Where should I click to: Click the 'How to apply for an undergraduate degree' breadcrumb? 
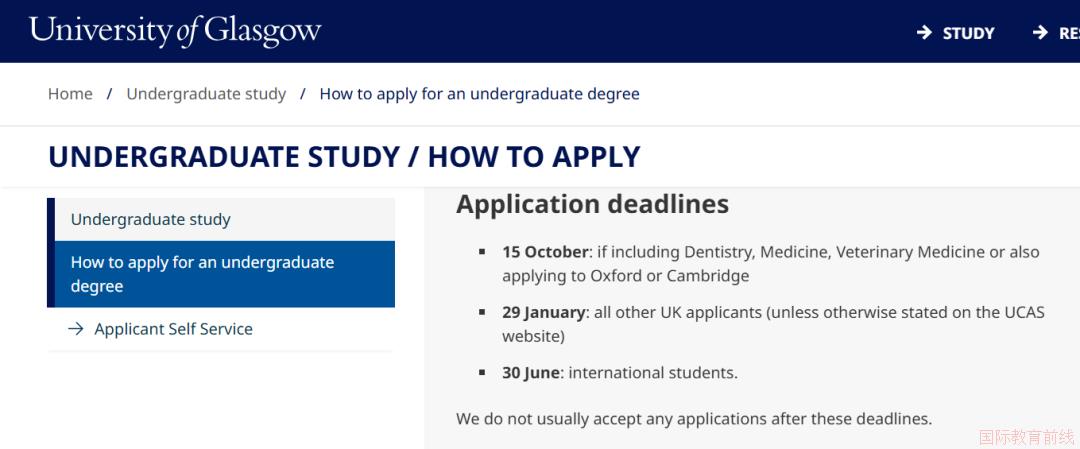click(479, 94)
